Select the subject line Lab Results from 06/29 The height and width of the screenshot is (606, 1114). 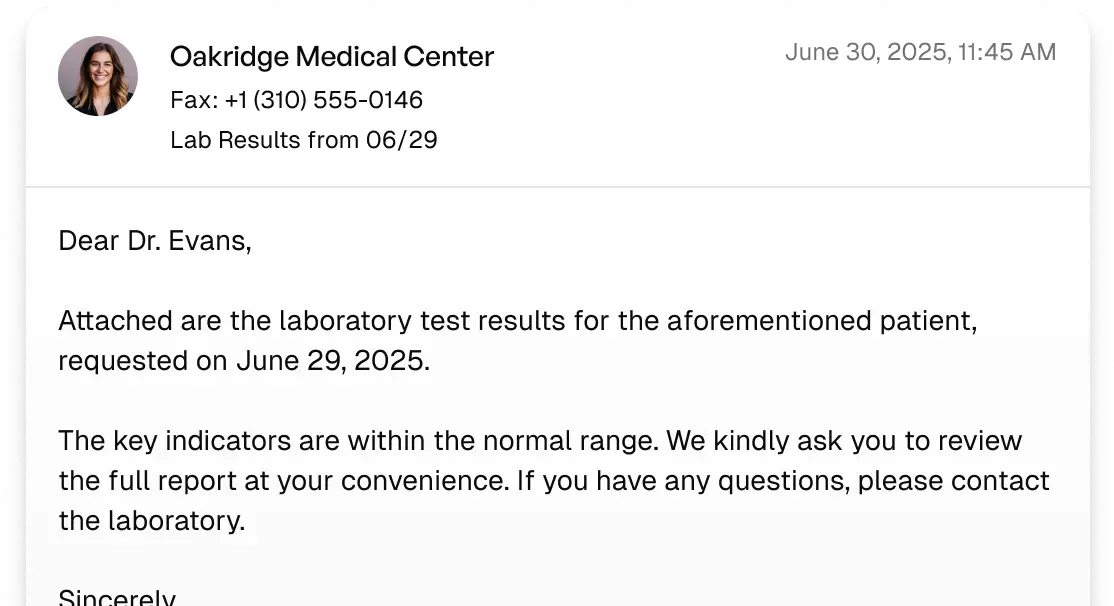click(x=303, y=140)
